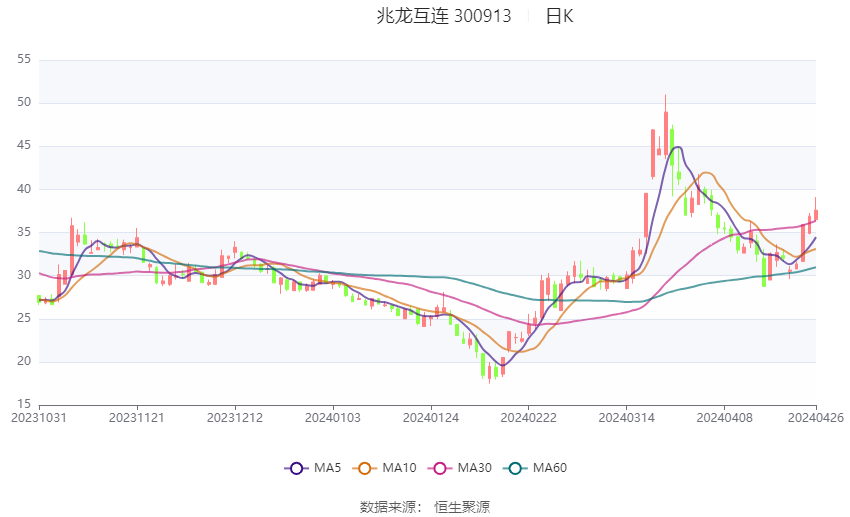The image size is (850, 517).
Task: Click the 20231121 x-axis date label
Action: [x=137, y=418]
